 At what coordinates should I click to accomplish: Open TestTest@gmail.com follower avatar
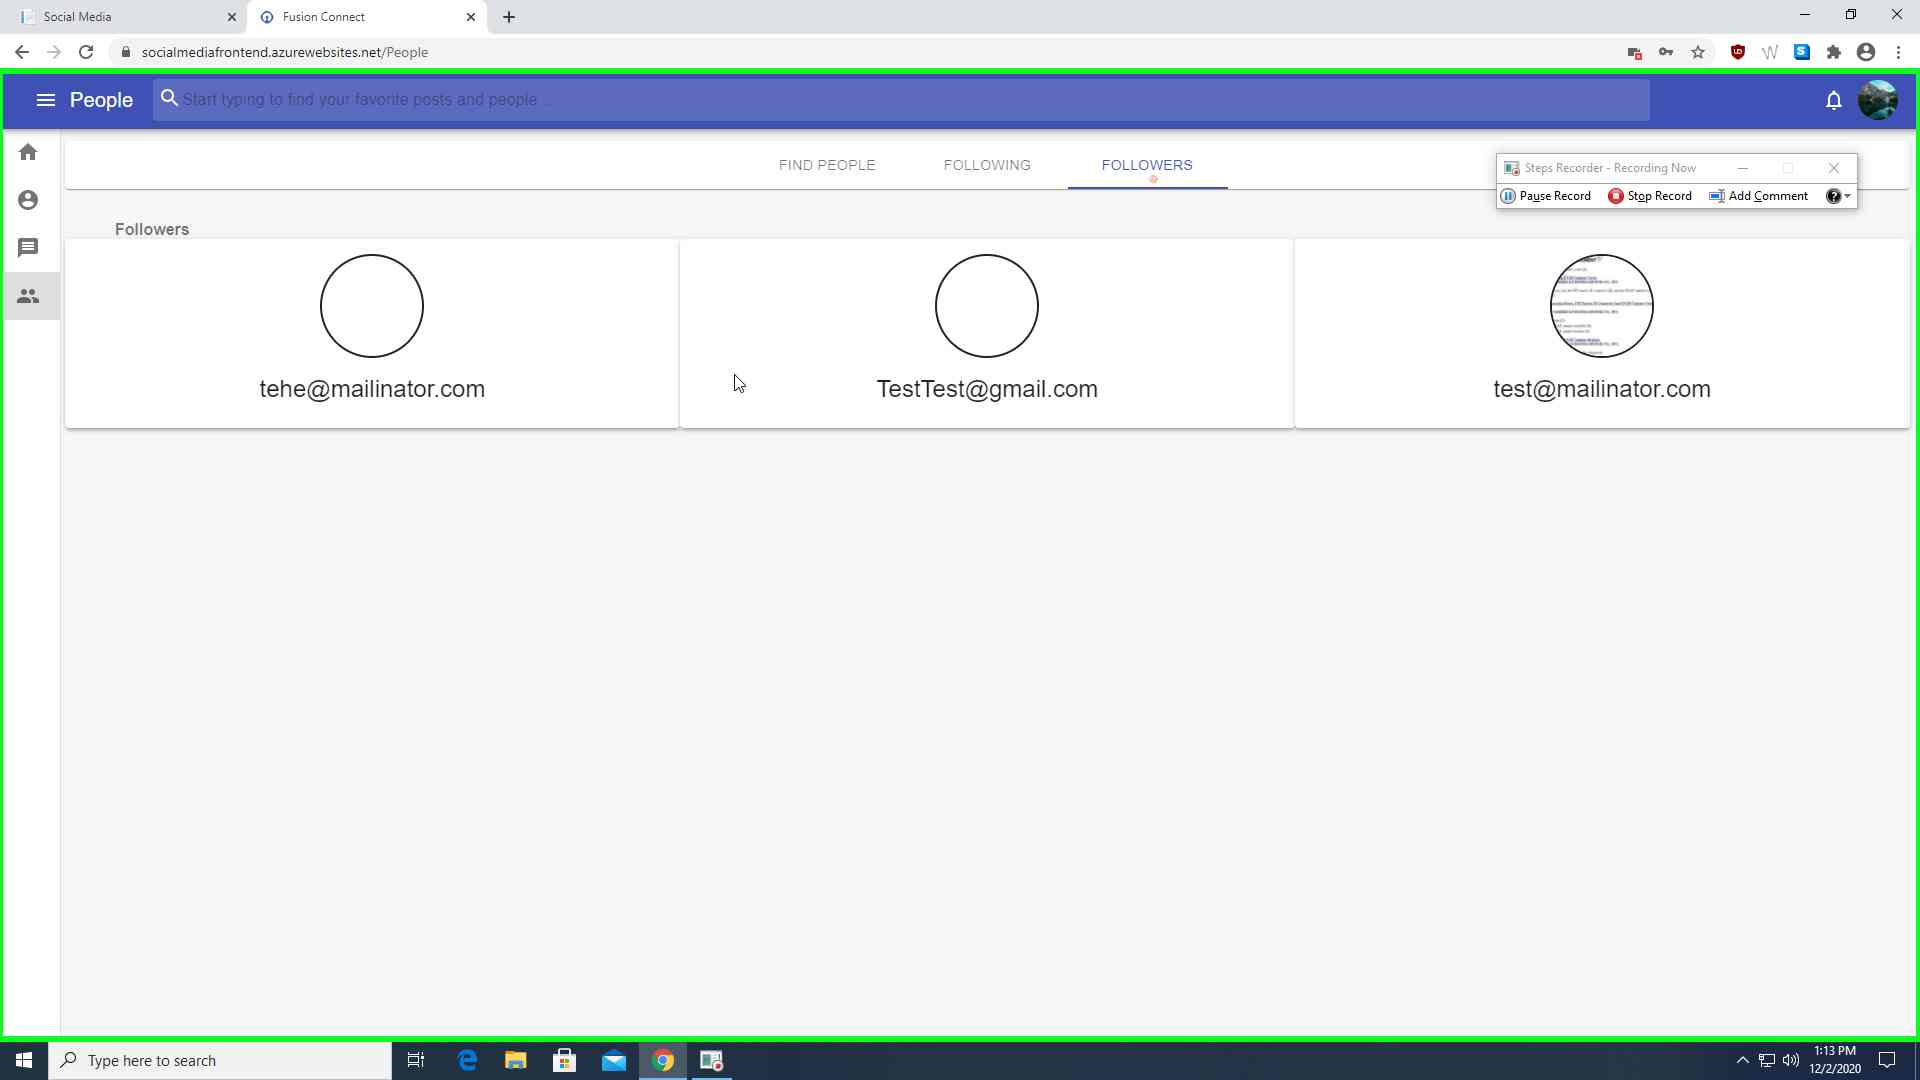(x=987, y=306)
